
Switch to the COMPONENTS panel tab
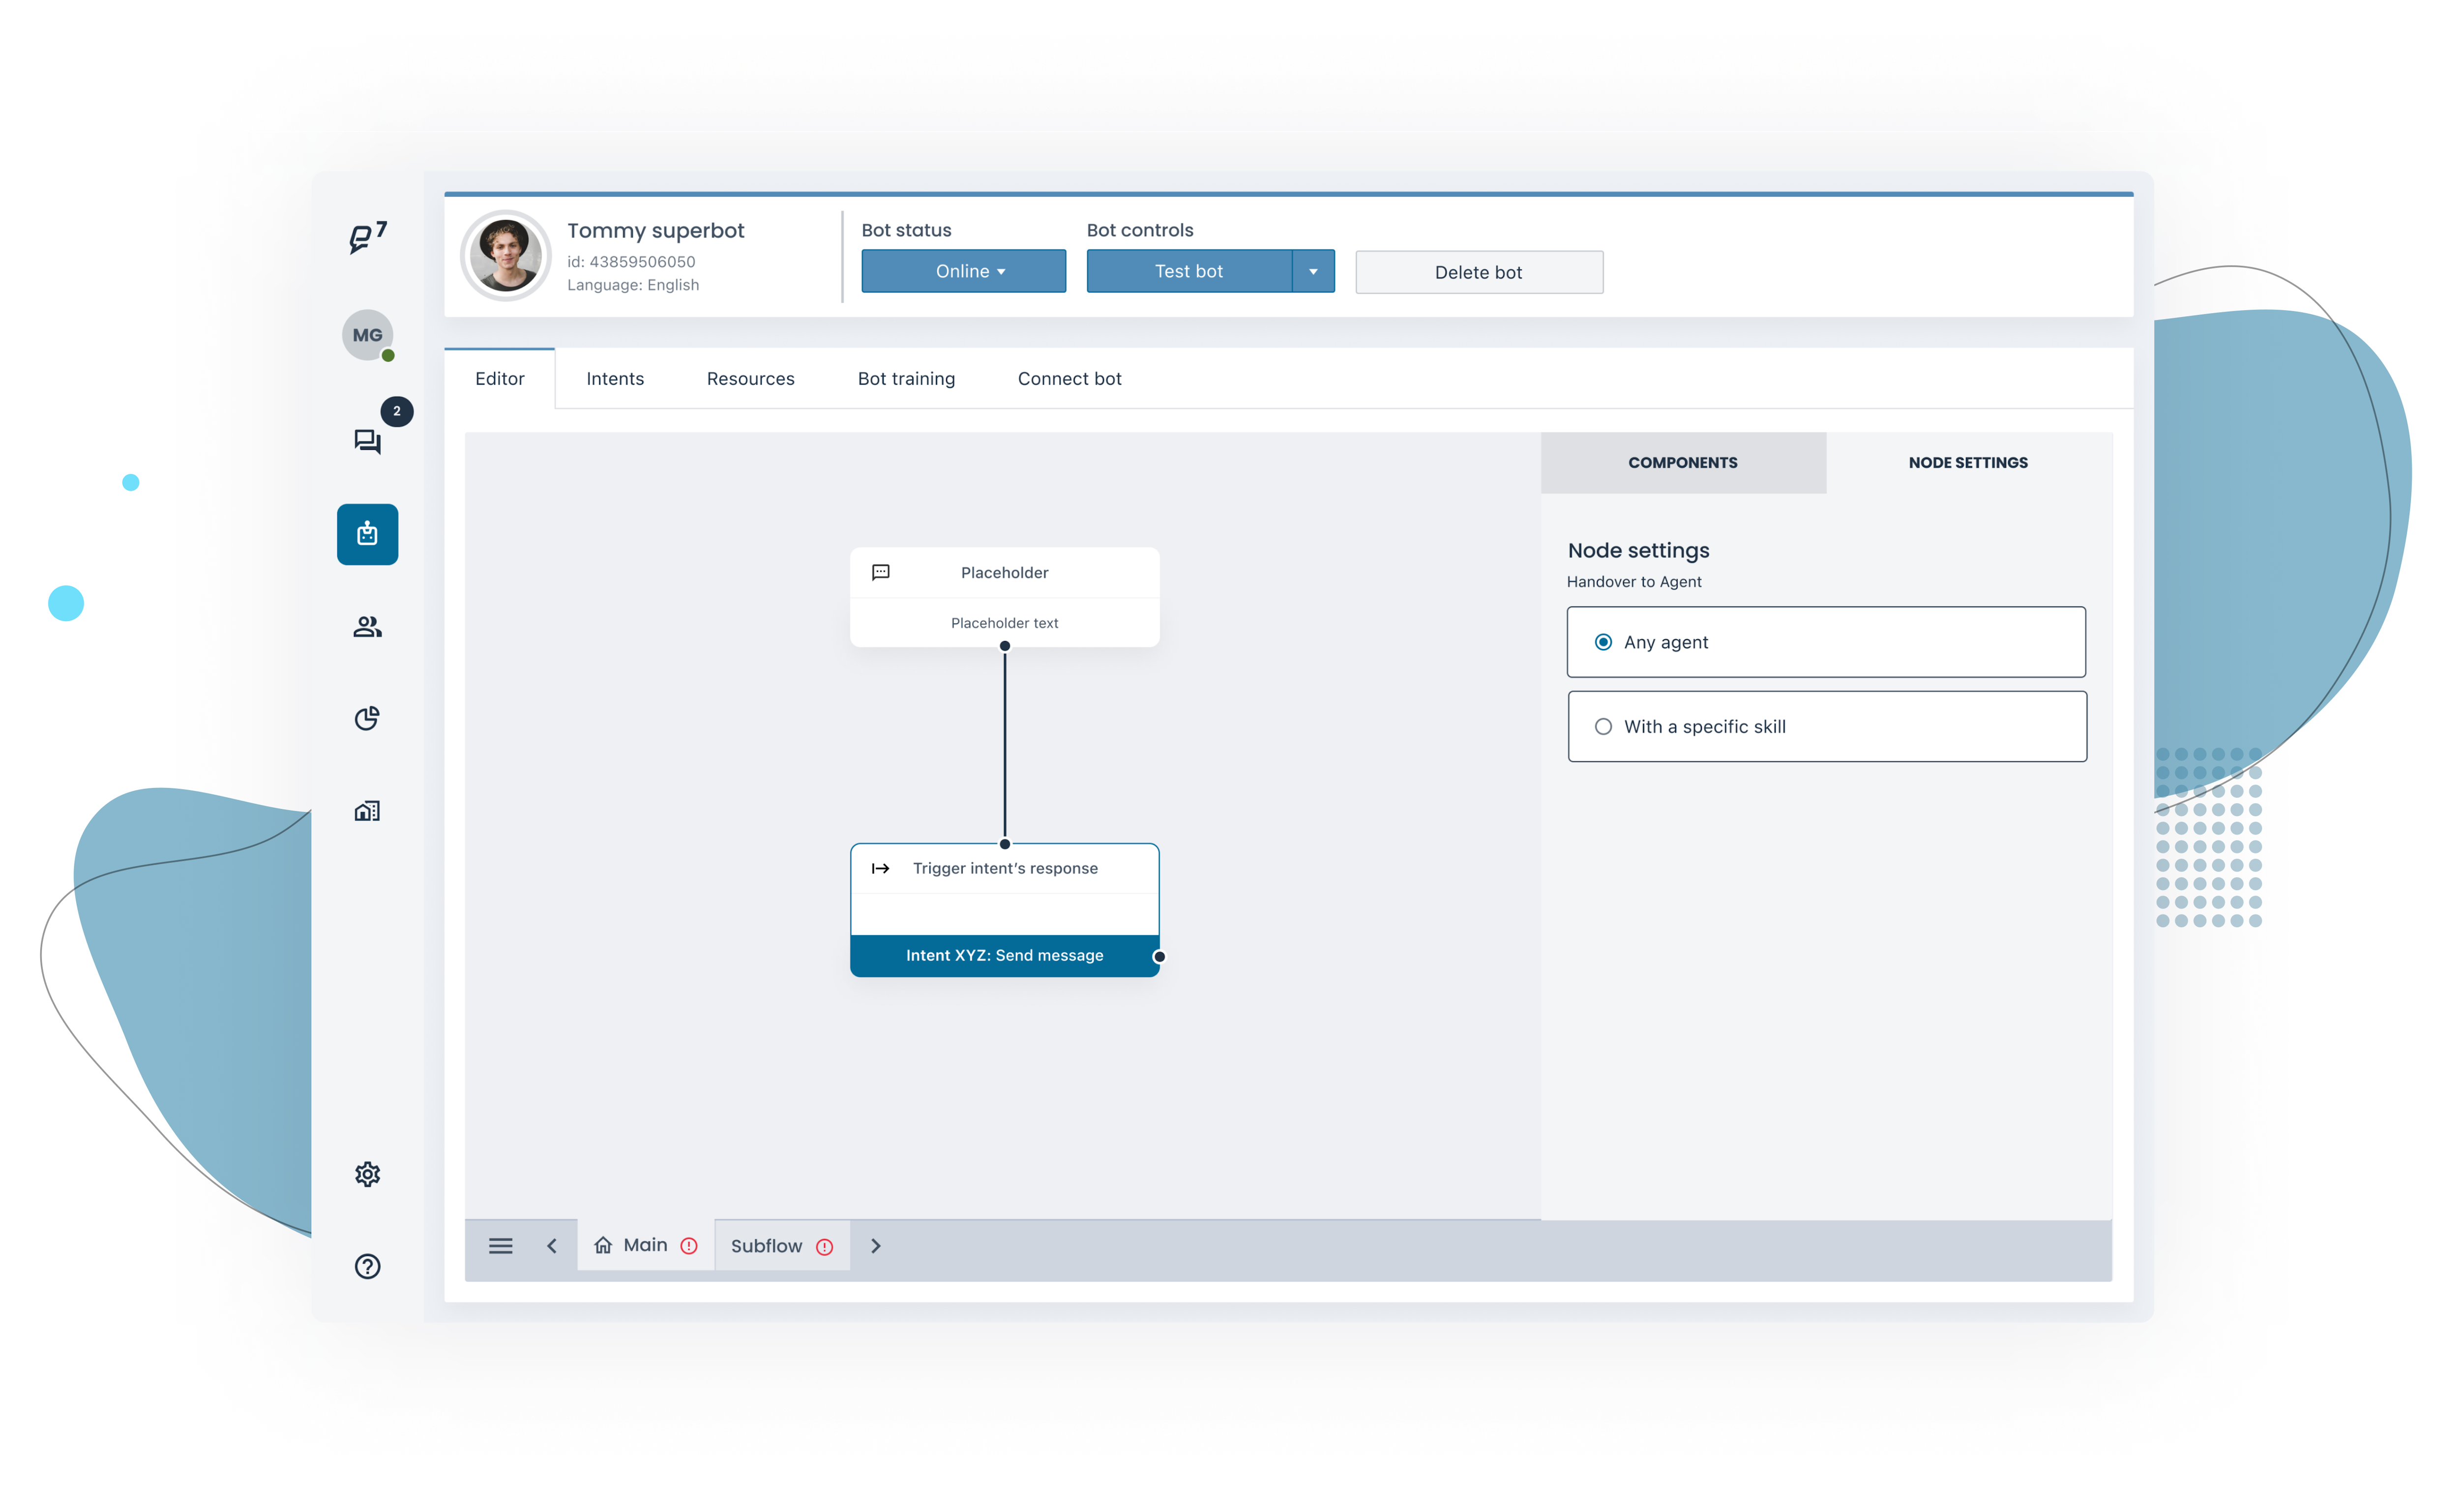click(x=1683, y=462)
